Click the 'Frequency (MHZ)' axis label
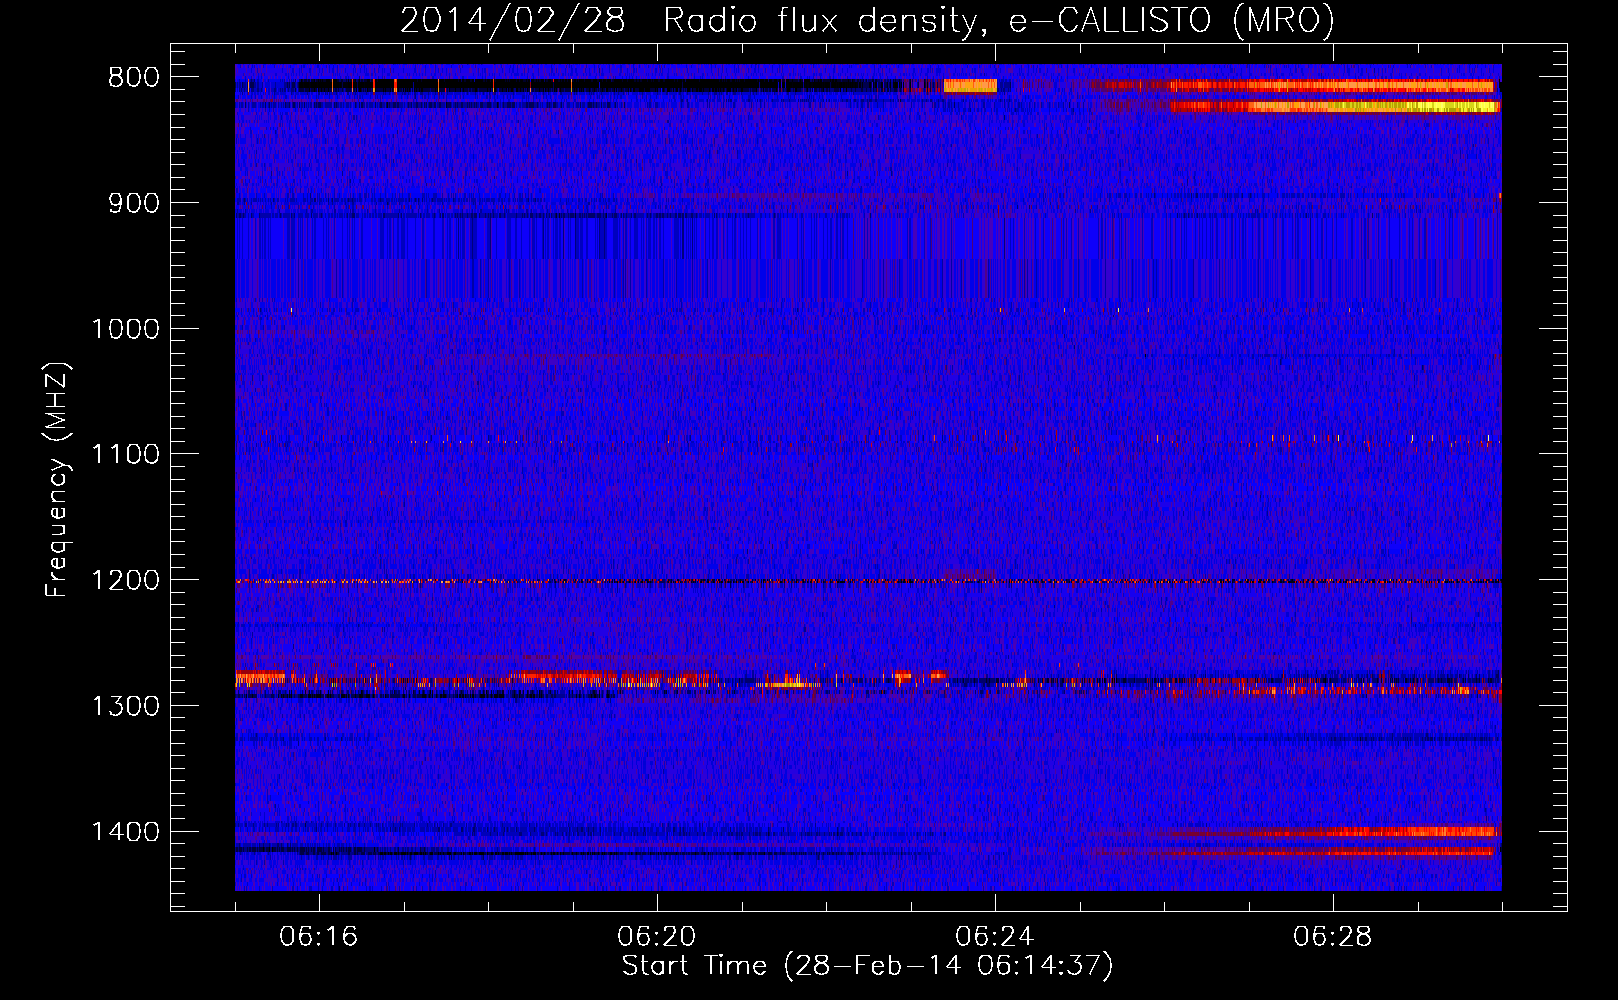Viewport: 1618px width, 1000px height. coord(58,480)
